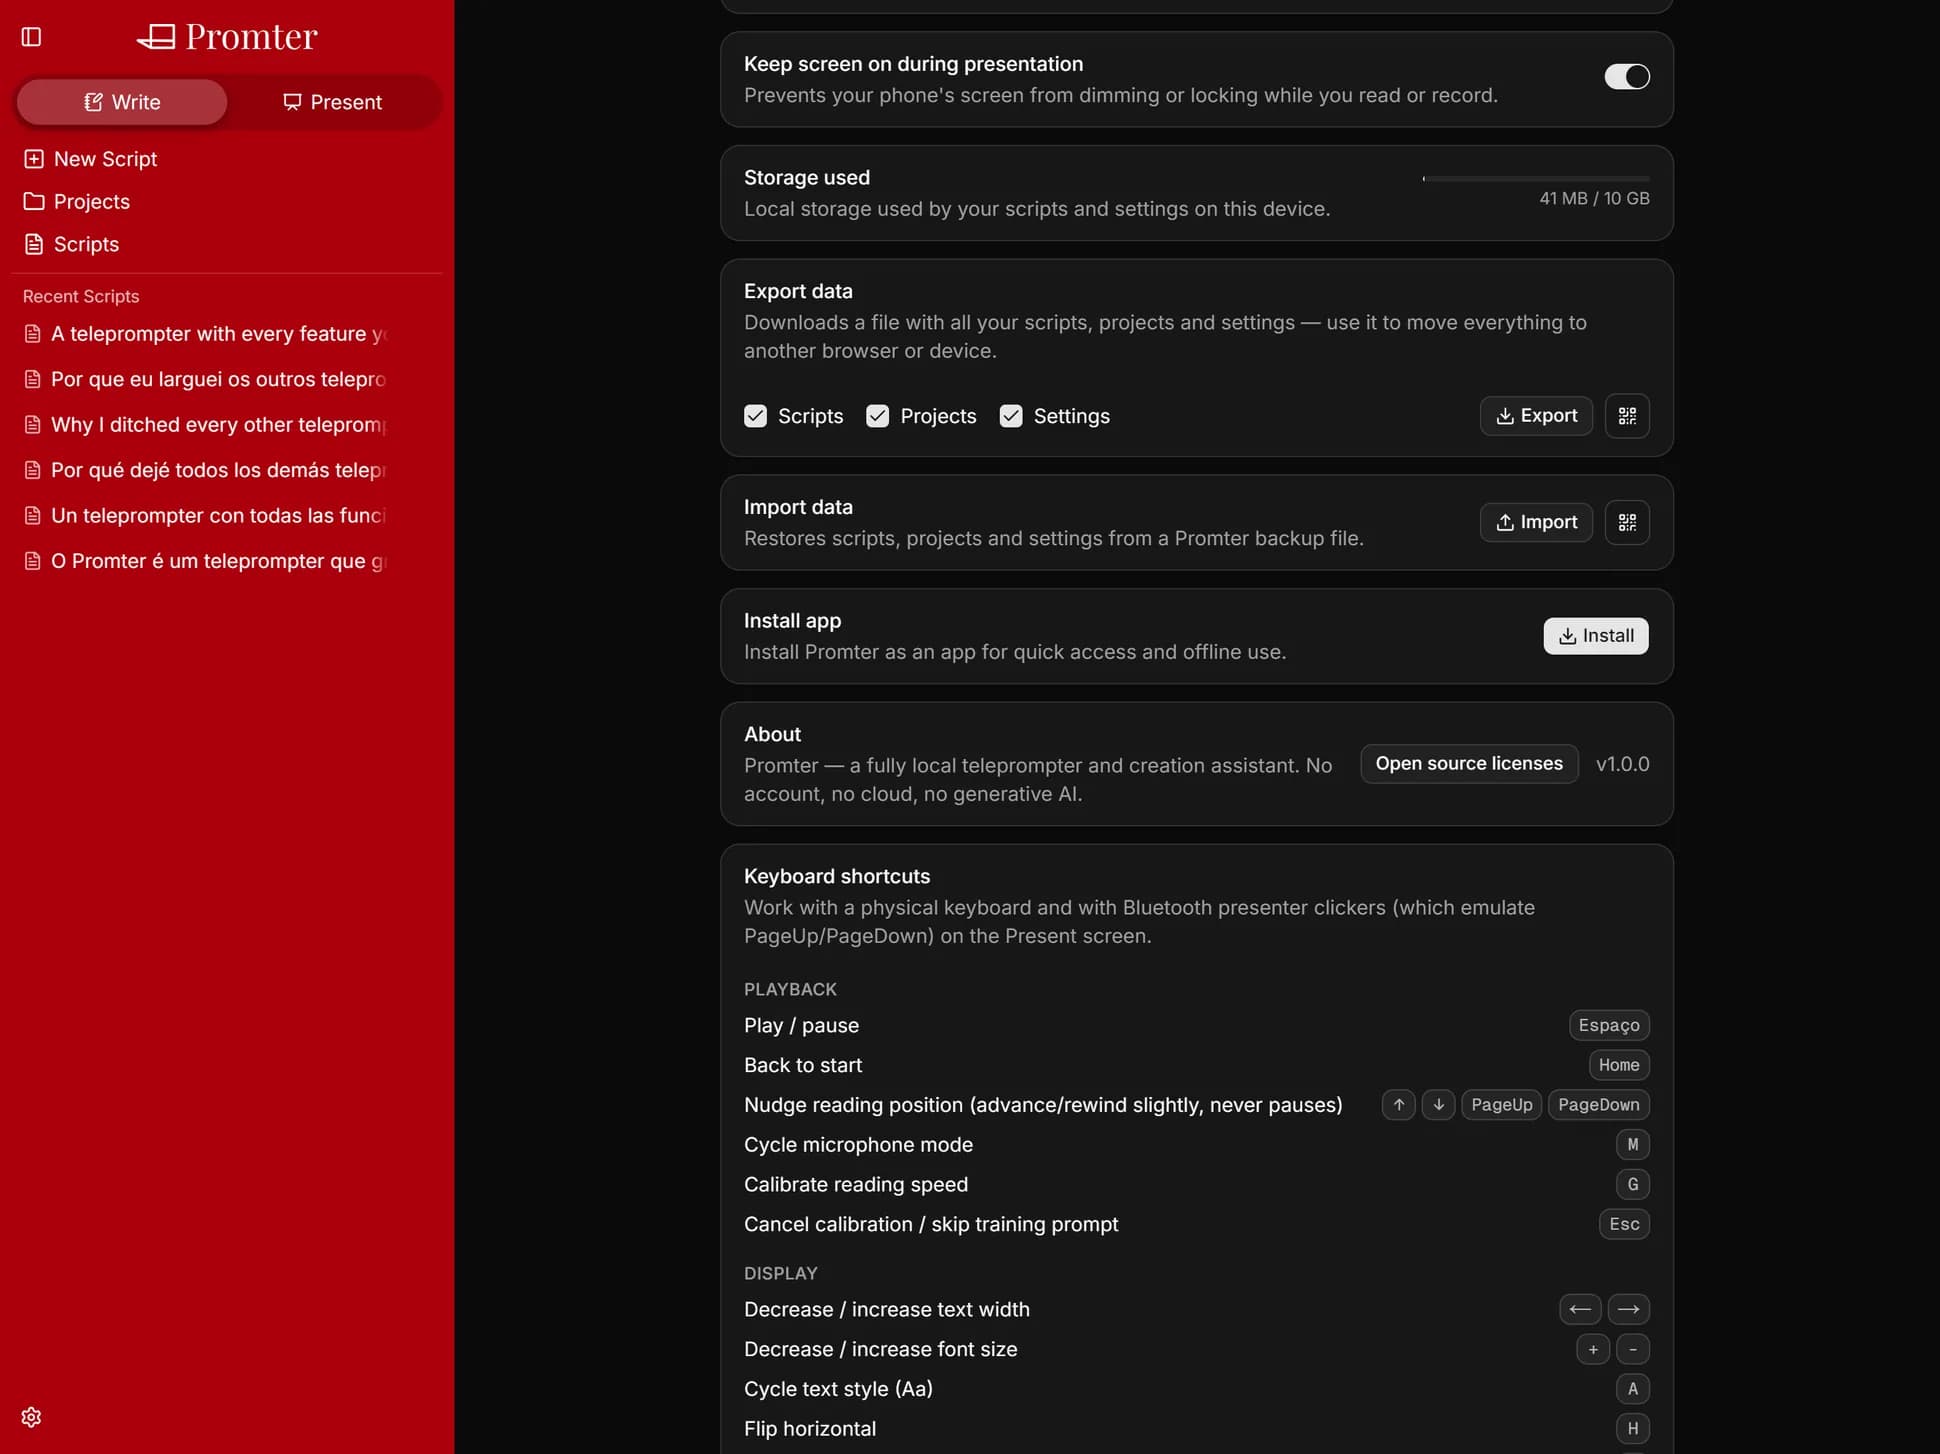Show QR code for export data

pyautogui.click(x=1627, y=416)
